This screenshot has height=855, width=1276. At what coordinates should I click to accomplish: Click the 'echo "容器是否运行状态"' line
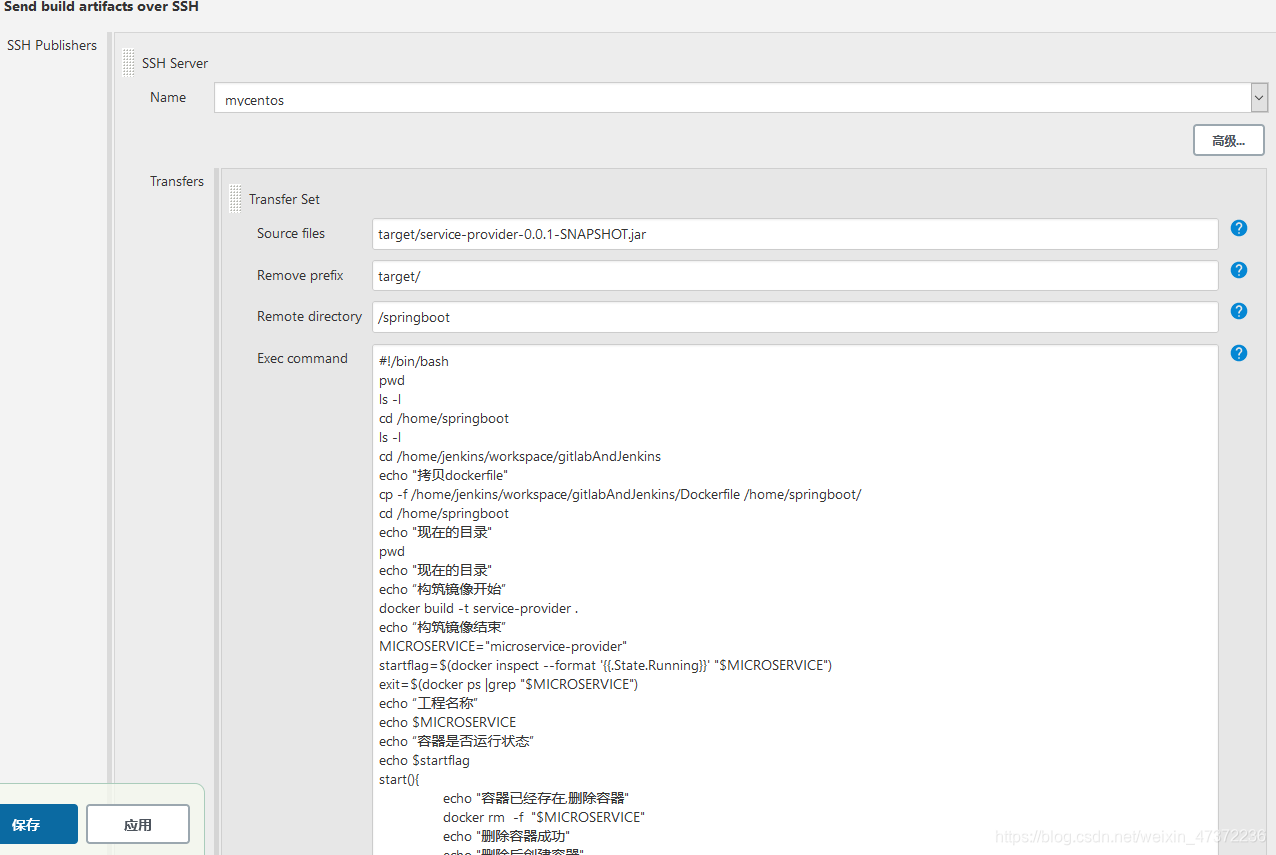click(456, 741)
